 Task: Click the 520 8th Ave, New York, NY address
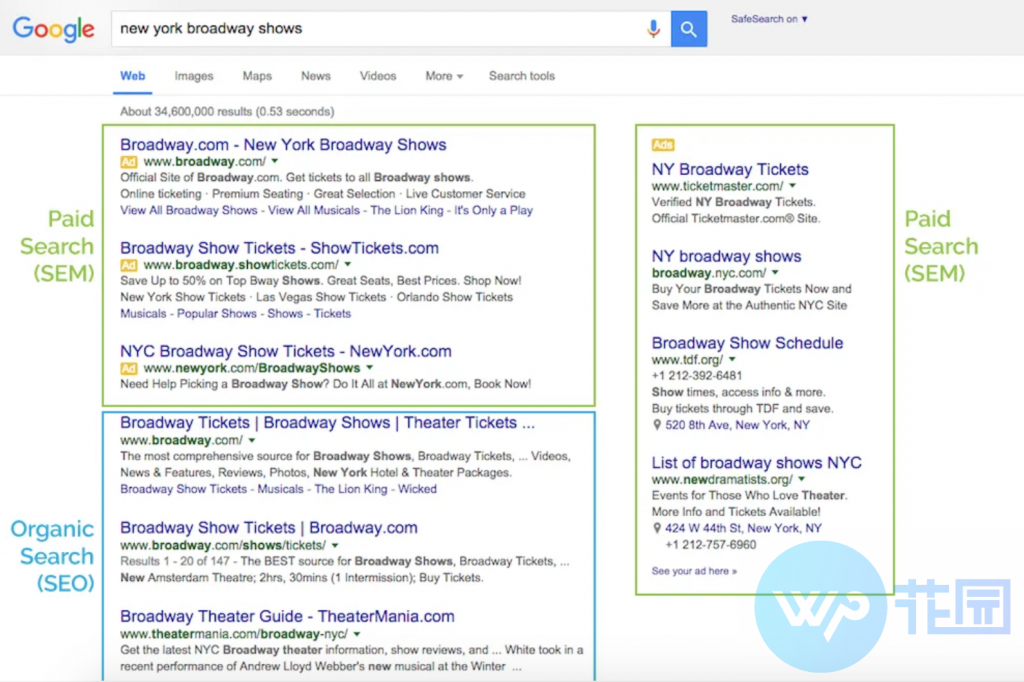point(737,425)
